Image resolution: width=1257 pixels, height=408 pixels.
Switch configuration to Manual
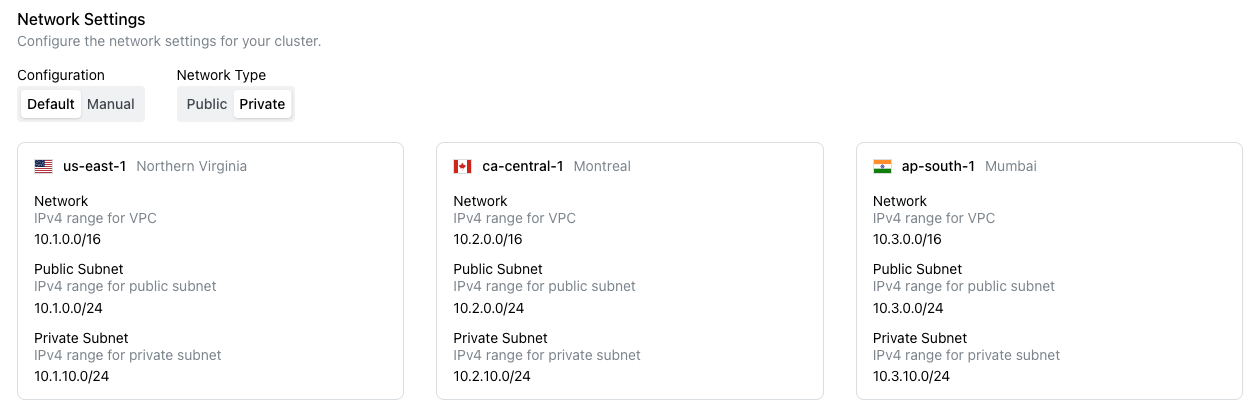click(x=111, y=104)
